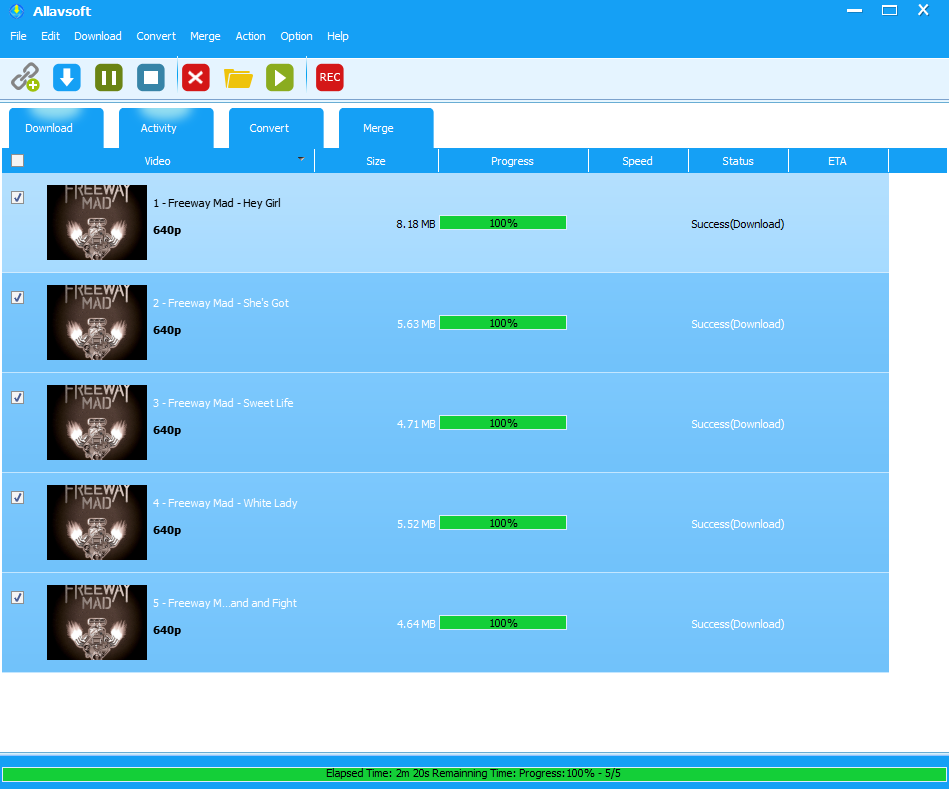Screen dimensions: 949x789
Task: Click the 8.18 MB size value
Action: 416,224
